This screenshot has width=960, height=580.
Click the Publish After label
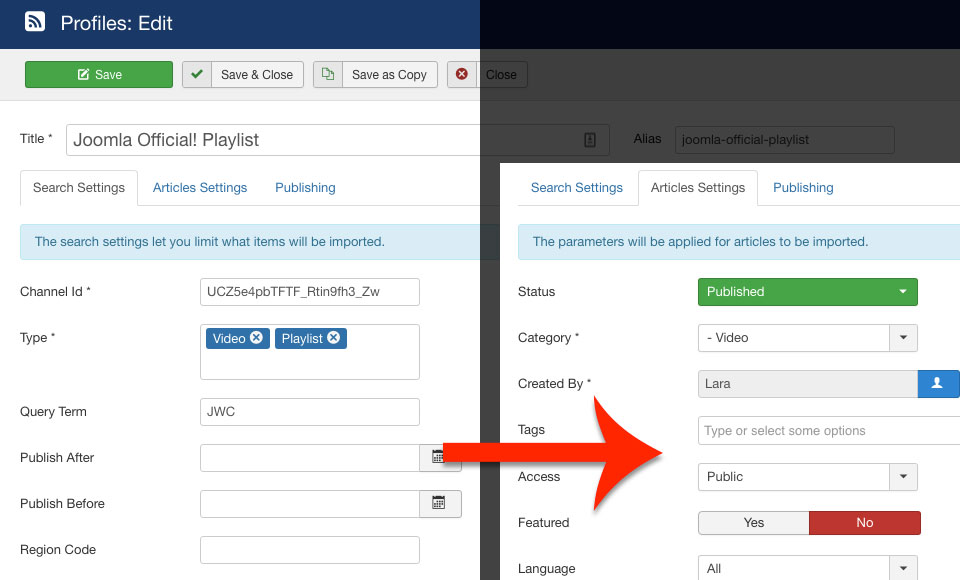coord(57,458)
